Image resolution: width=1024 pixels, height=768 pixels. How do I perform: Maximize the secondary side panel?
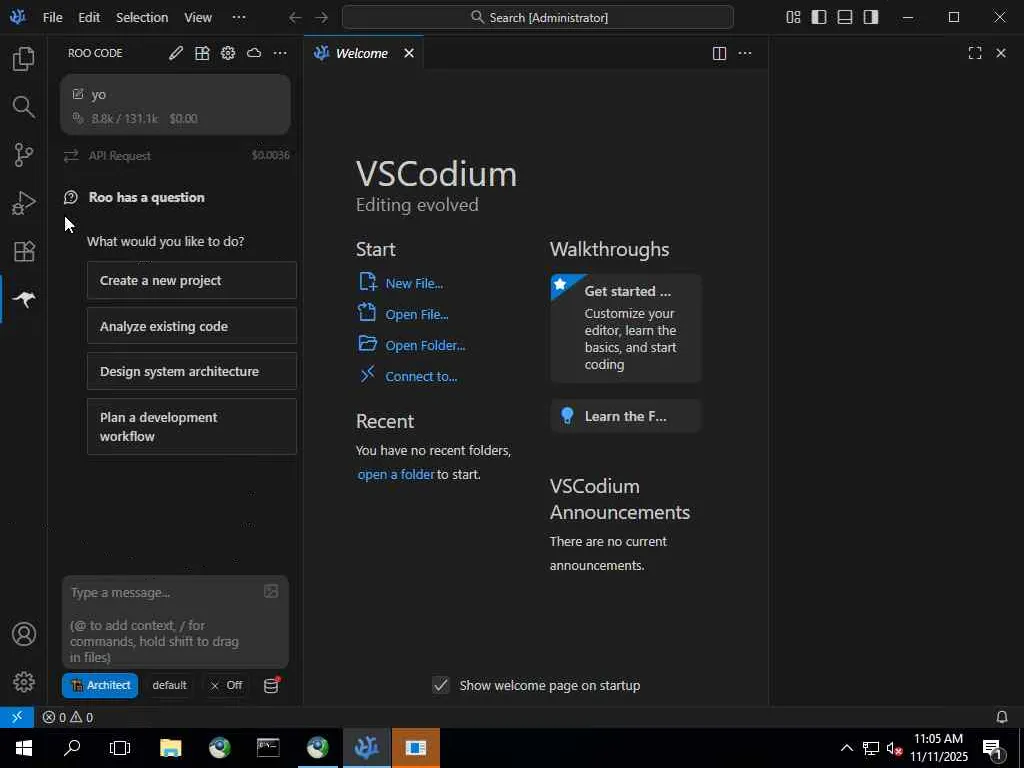pyautogui.click(x=975, y=54)
